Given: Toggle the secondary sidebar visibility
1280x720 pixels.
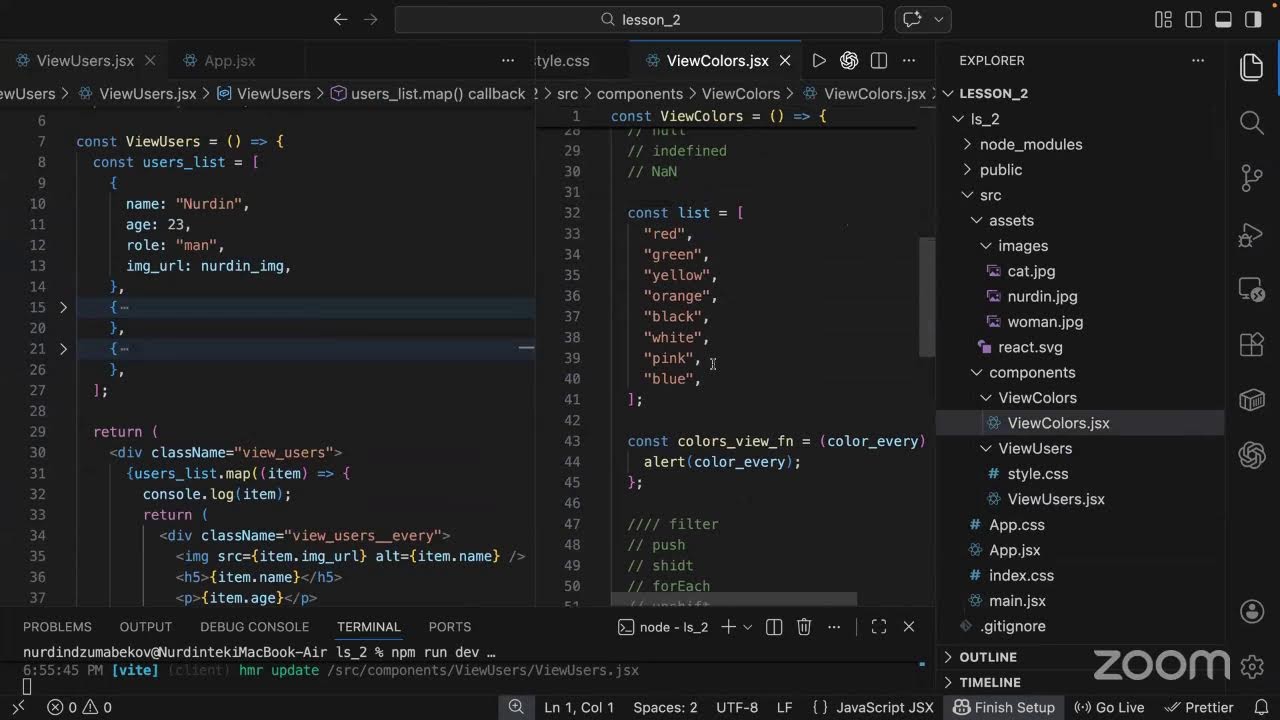Looking at the screenshot, I should click(x=1253, y=19).
